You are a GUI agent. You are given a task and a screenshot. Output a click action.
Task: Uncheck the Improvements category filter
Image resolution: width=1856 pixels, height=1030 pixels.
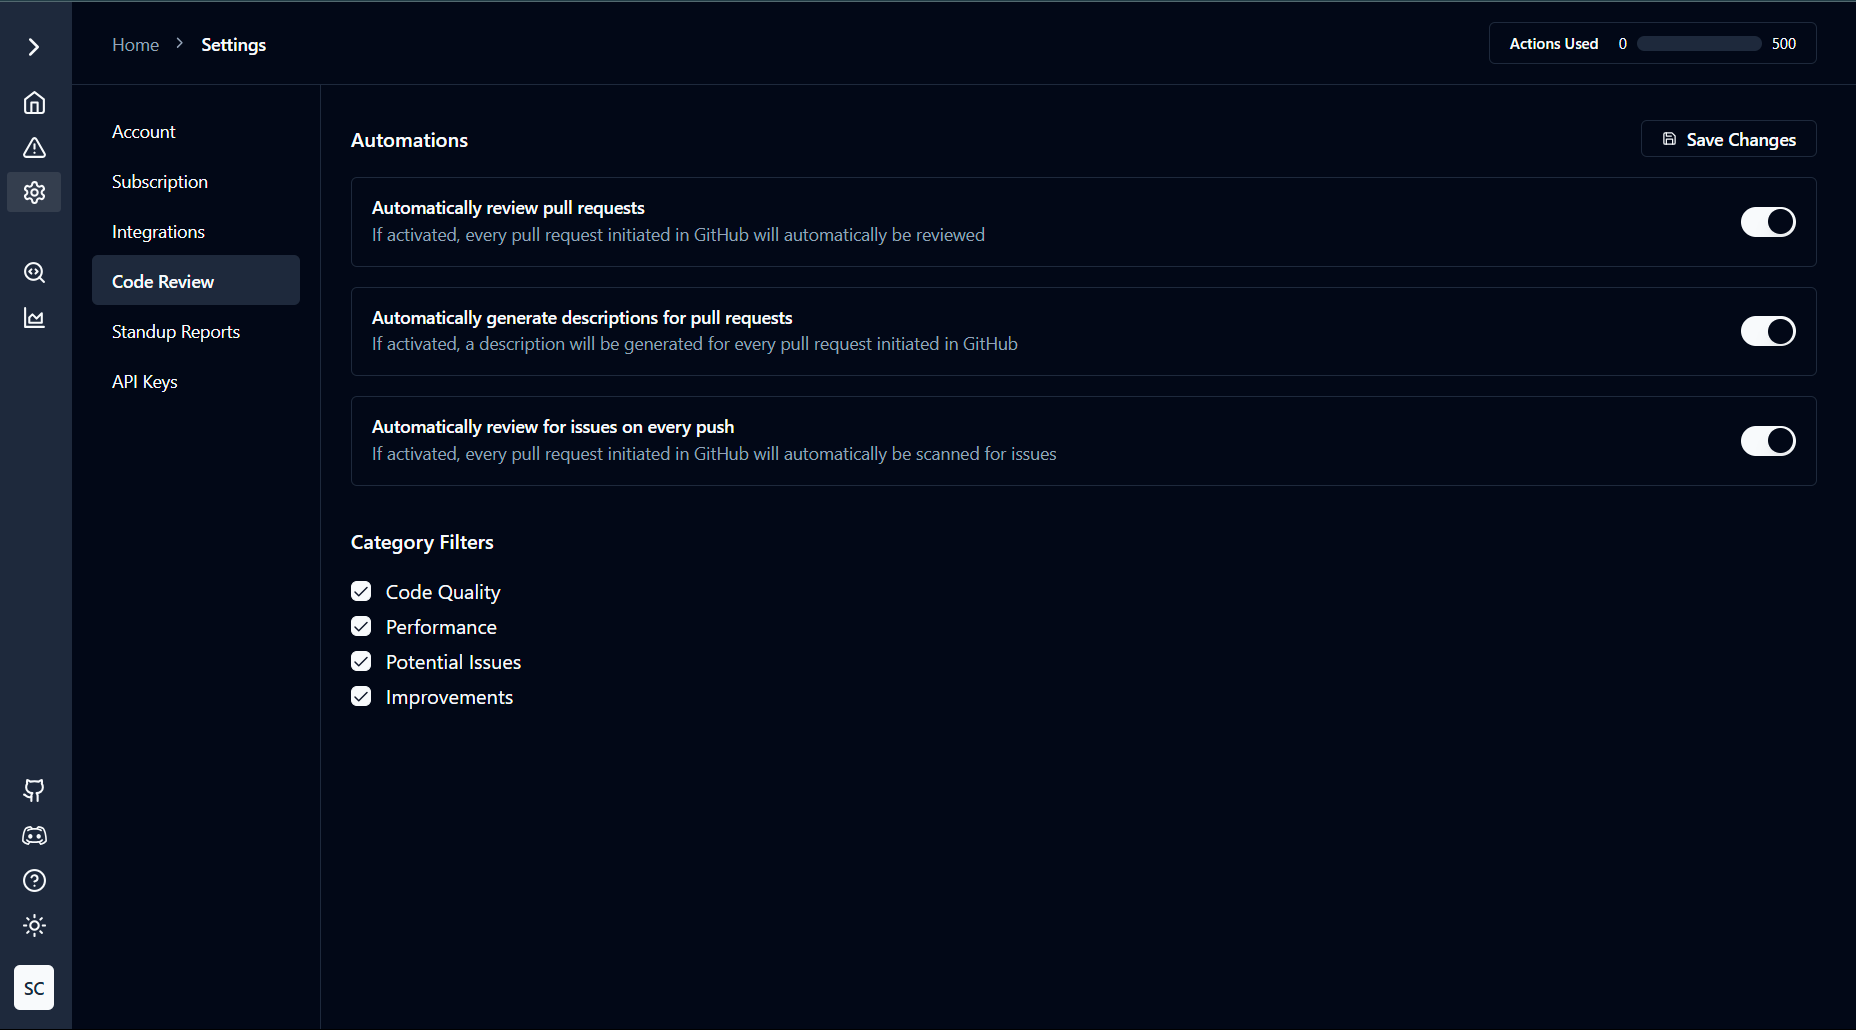click(x=361, y=696)
